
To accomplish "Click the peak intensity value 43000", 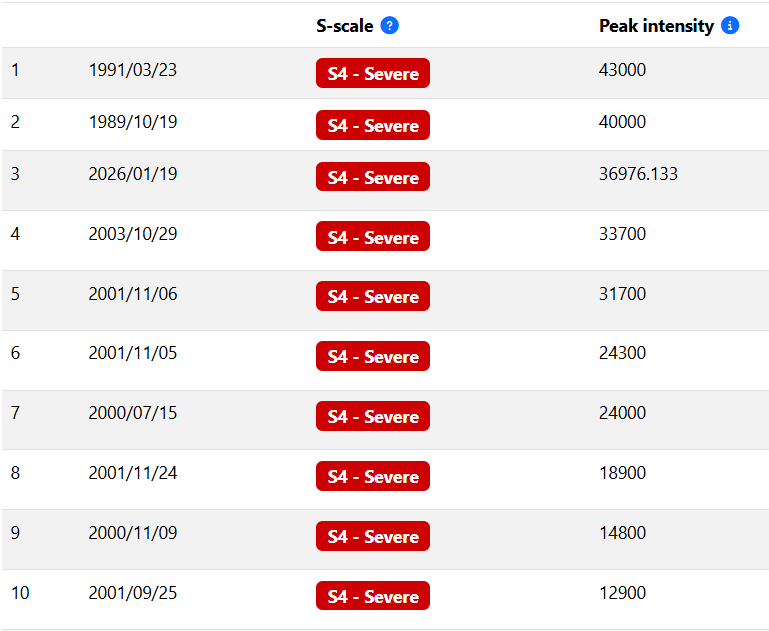I will point(622,70).
